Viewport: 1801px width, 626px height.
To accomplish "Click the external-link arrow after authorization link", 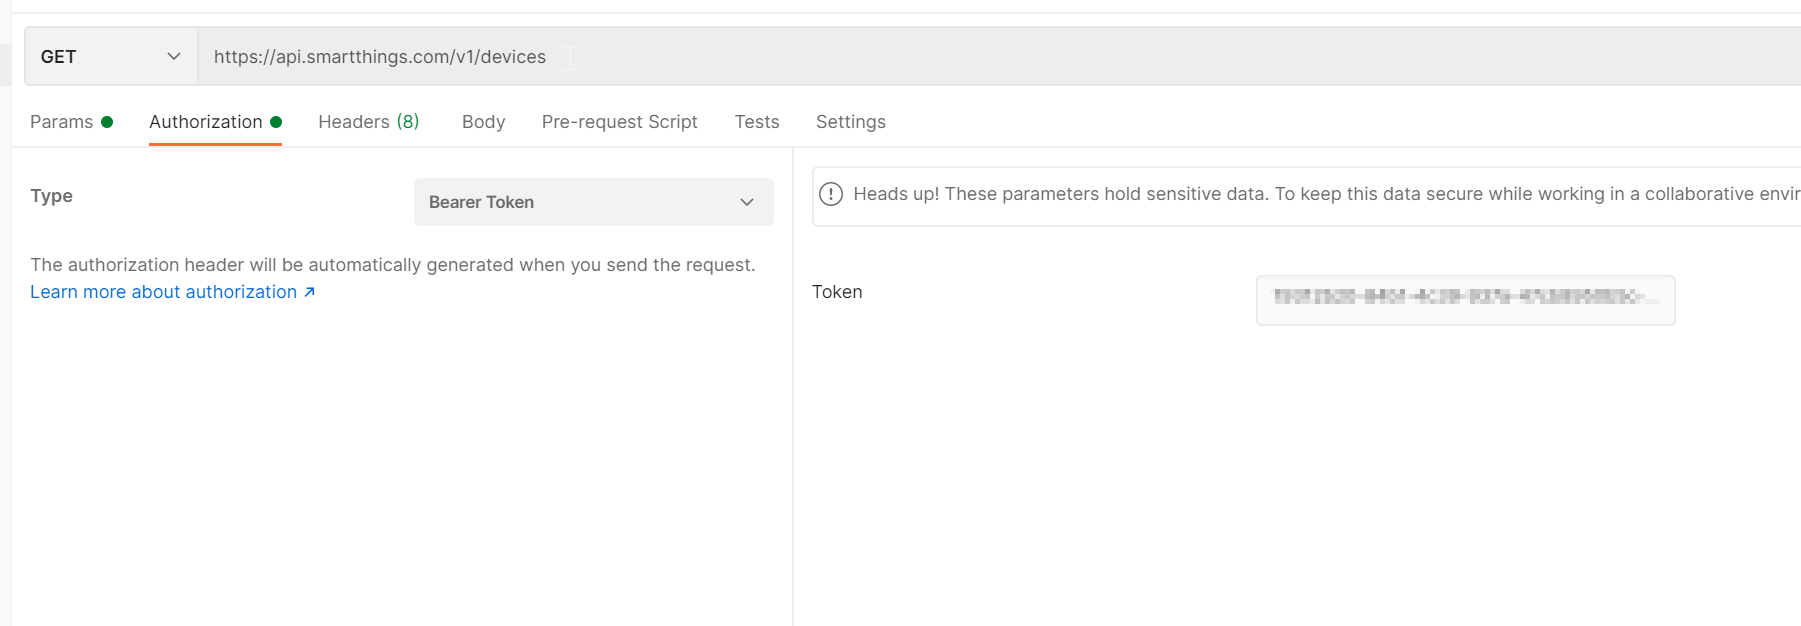I will pos(310,292).
